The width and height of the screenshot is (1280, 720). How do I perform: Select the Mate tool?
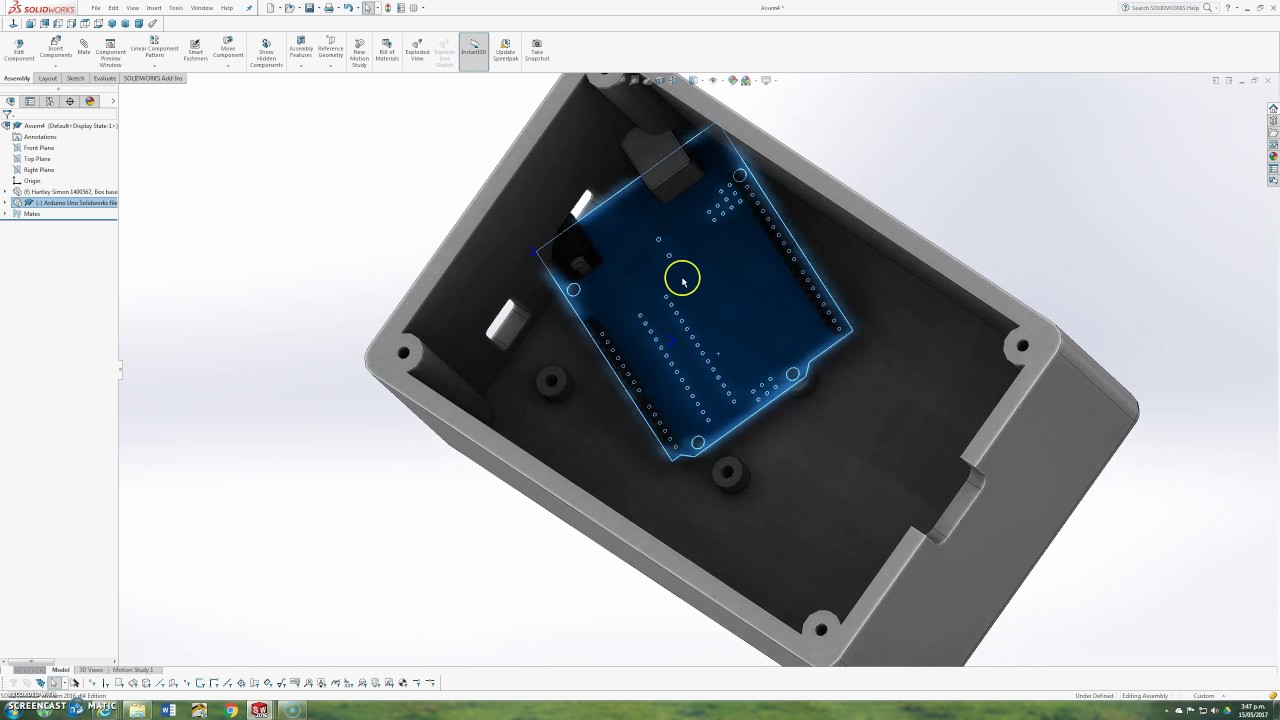[x=84, y=47]
